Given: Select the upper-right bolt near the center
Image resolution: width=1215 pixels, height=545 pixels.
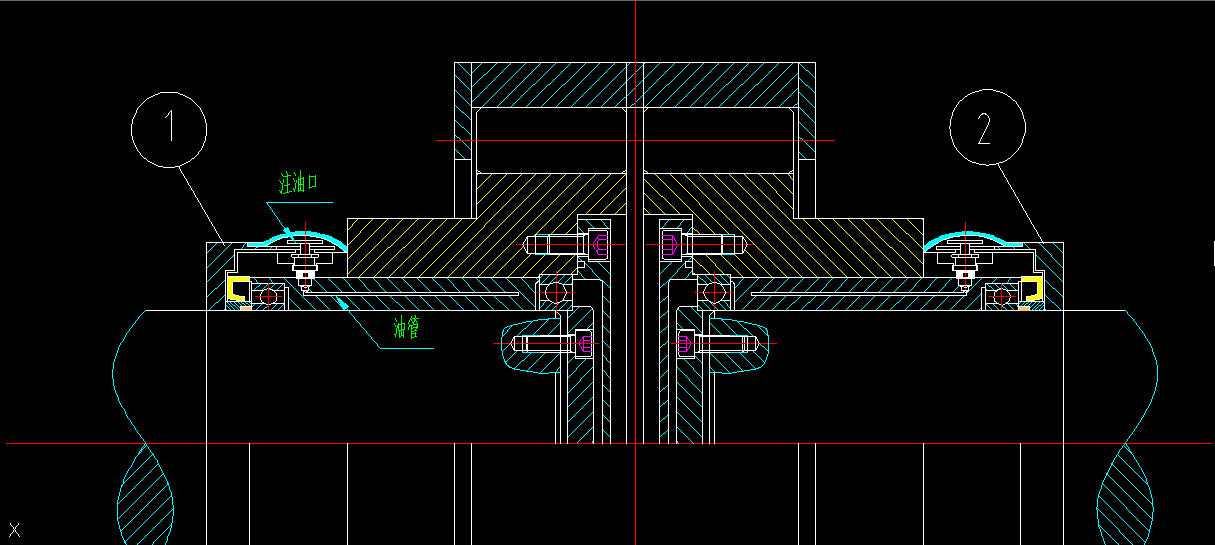Looking at the screenshot, I should (x=703, y=244).
